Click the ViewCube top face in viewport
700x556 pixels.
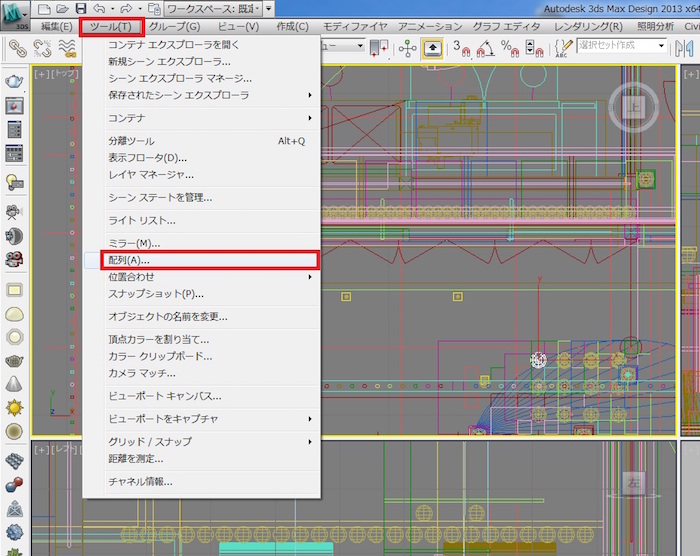pyautogui.click(x=632, y=105)
